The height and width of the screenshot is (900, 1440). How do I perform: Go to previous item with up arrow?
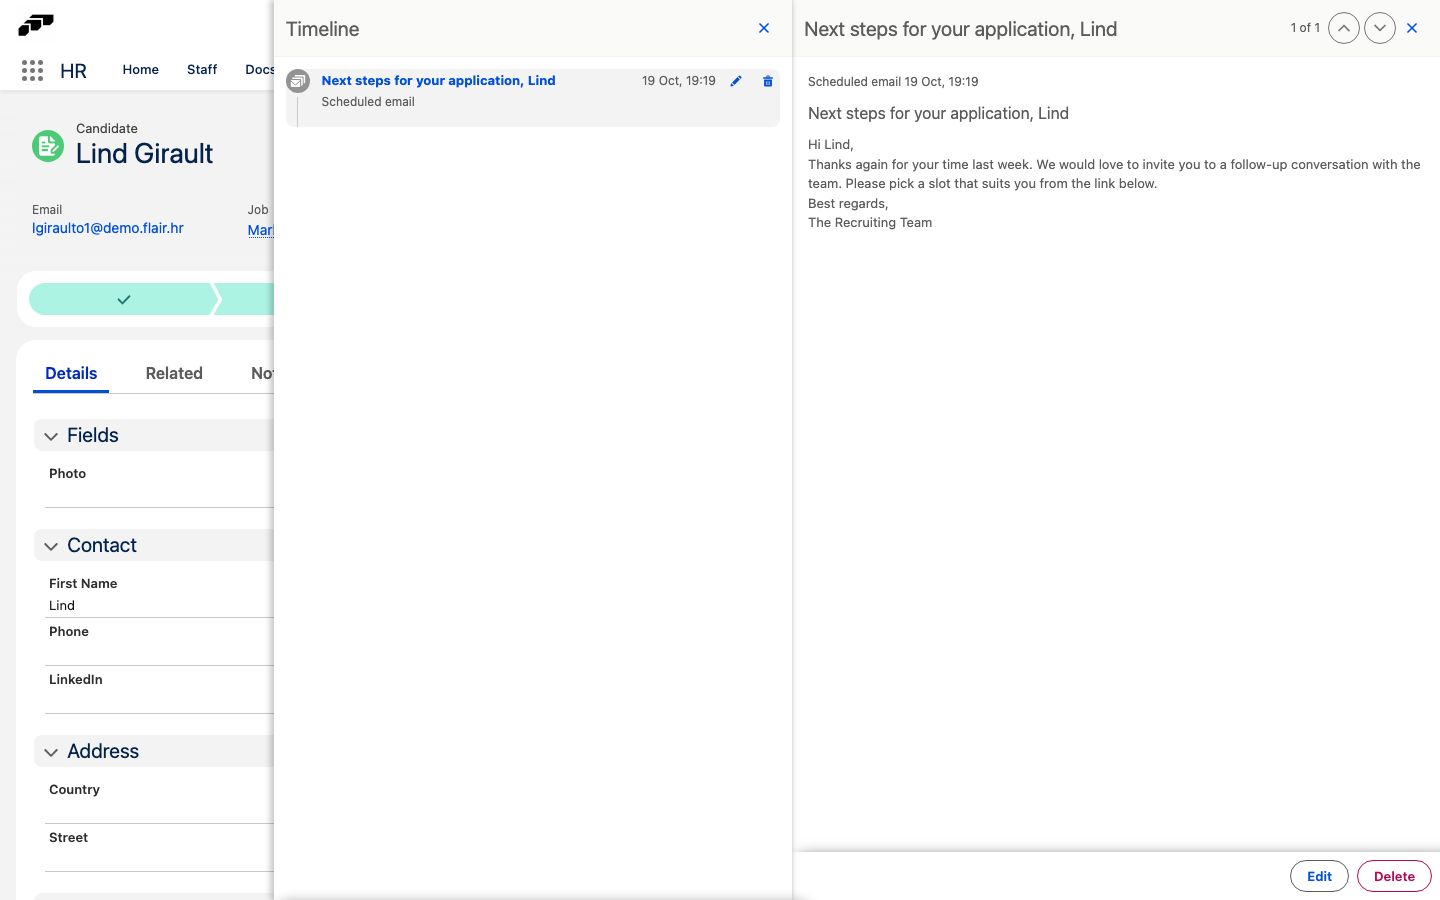click(x=1344, y=28)
